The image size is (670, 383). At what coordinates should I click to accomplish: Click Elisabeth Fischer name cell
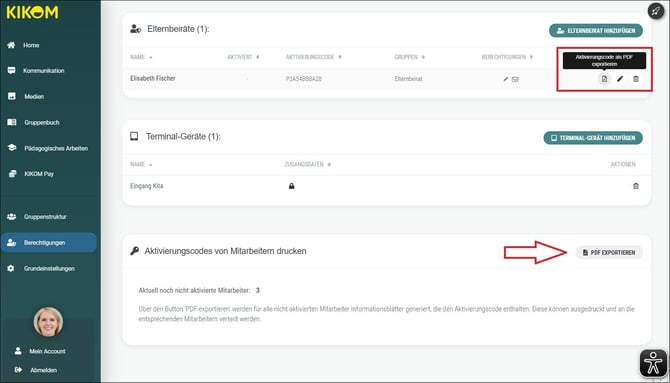[x=153, y=79]
